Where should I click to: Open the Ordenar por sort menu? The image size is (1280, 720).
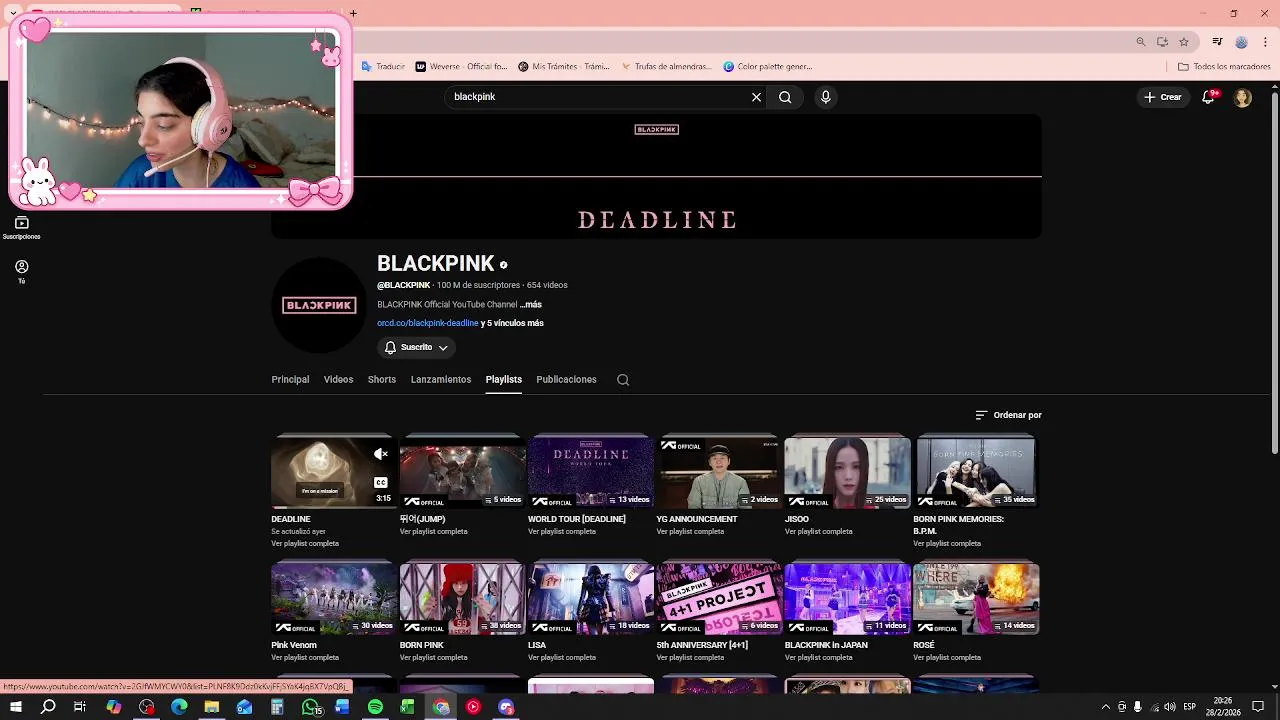click(x=1008, y=415)
